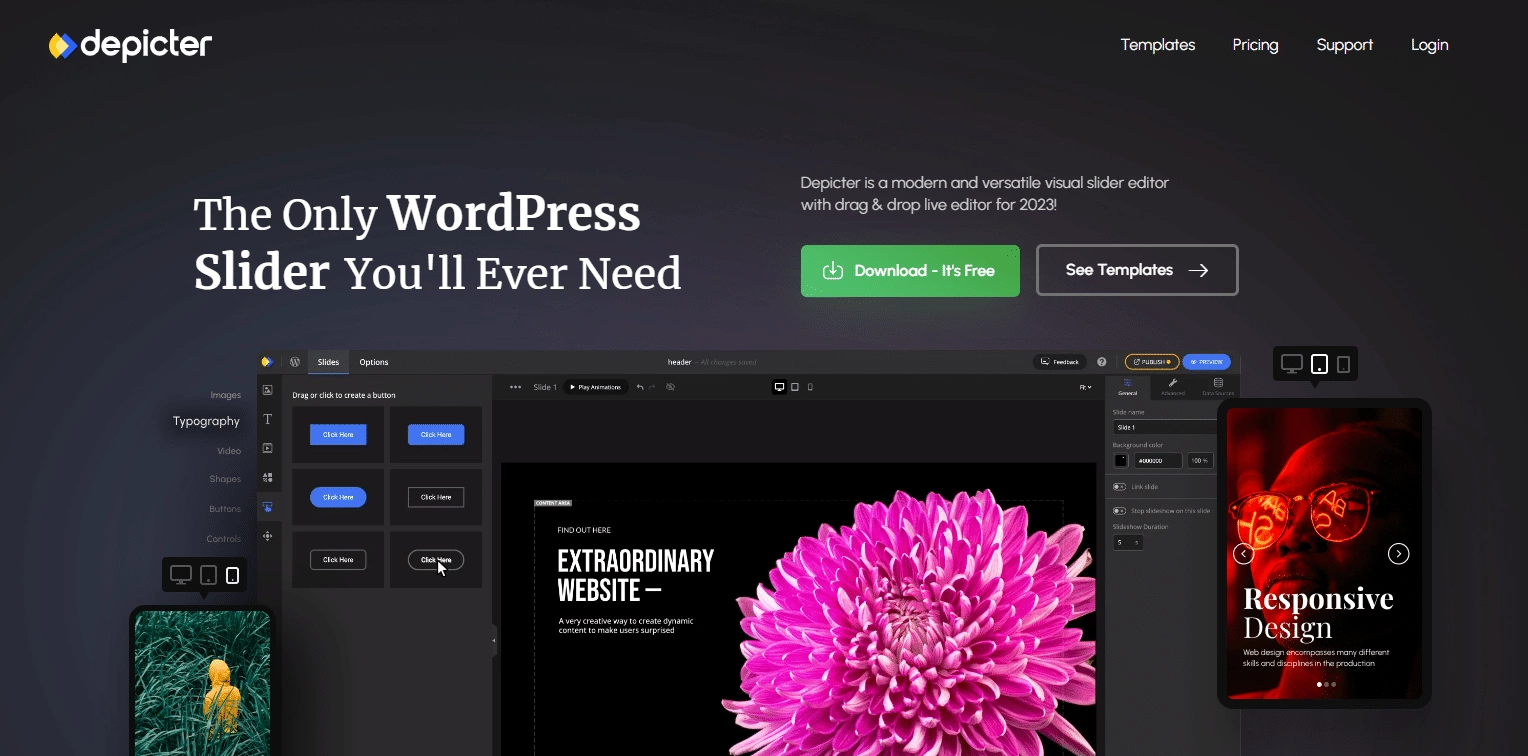Pick the pill-shaped blue Click Here preset

click(x=338, y=497)
